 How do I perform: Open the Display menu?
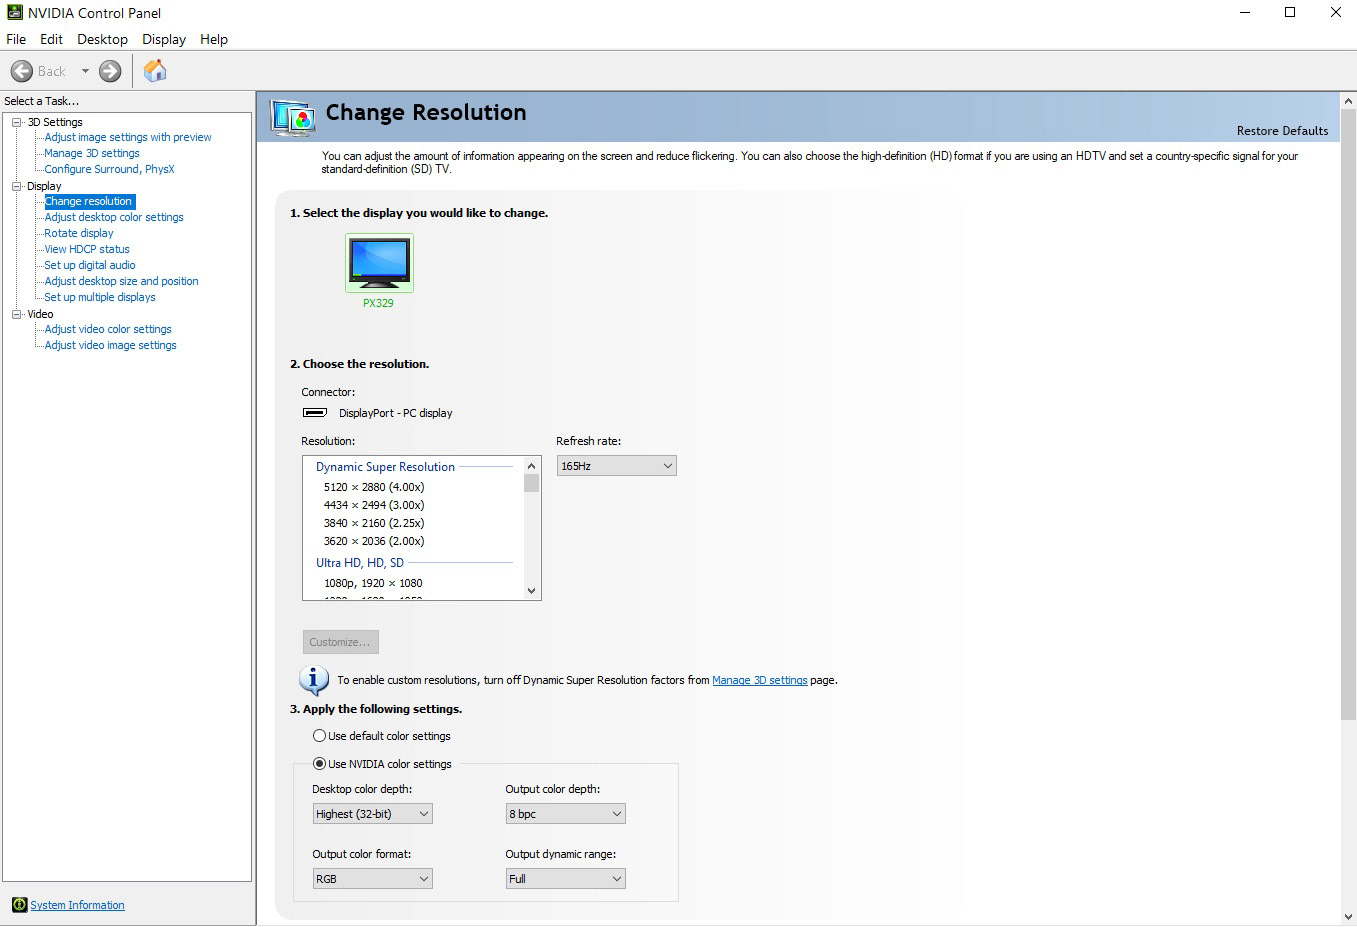click(x=164, y=39)
